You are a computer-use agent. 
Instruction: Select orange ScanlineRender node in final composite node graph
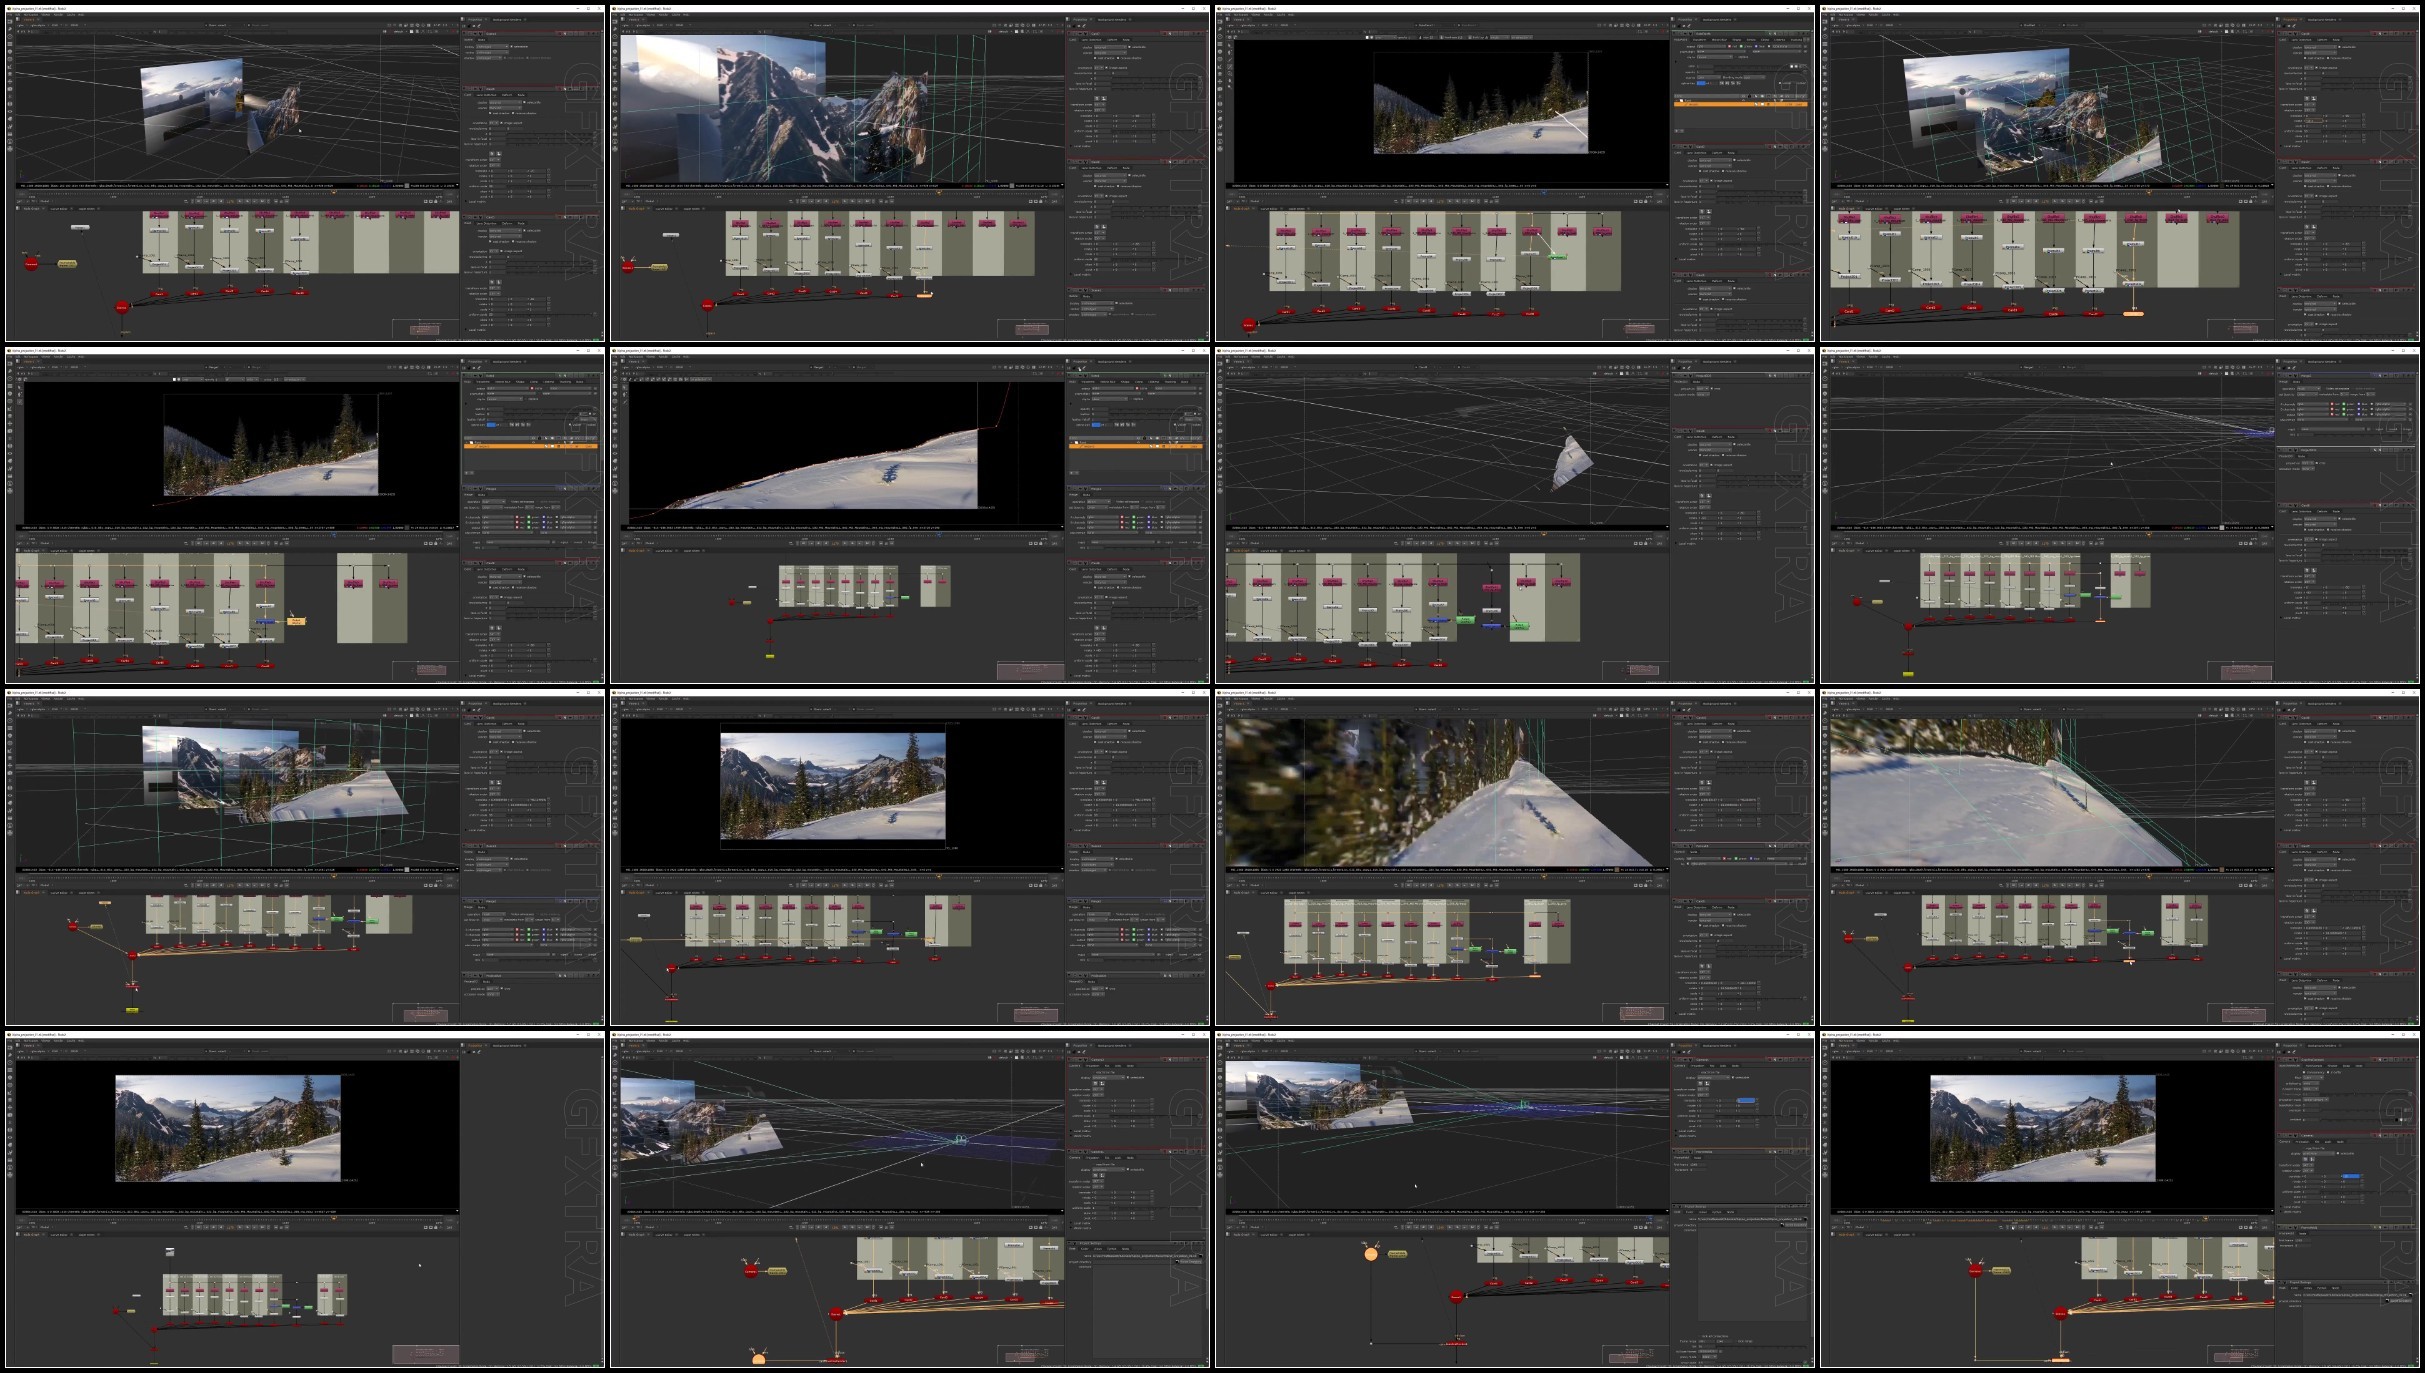coord(2060,1359)
